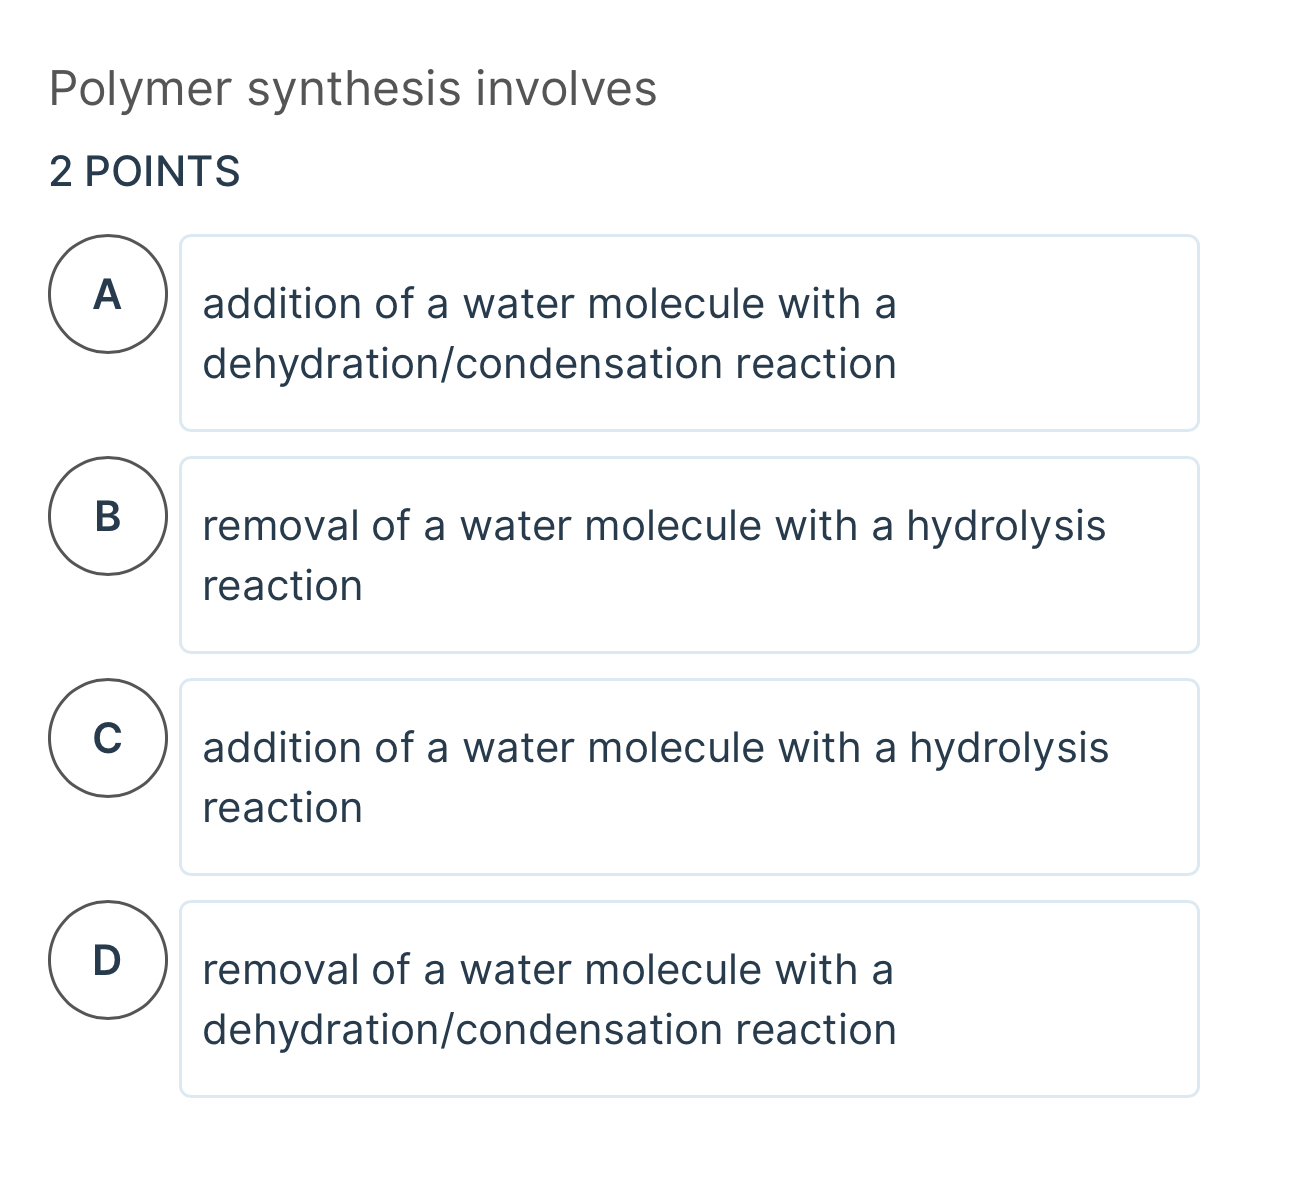Pick the letter C answer circle
Image resolution: width=1290 pixels, height=1191 pixels.
108,739
